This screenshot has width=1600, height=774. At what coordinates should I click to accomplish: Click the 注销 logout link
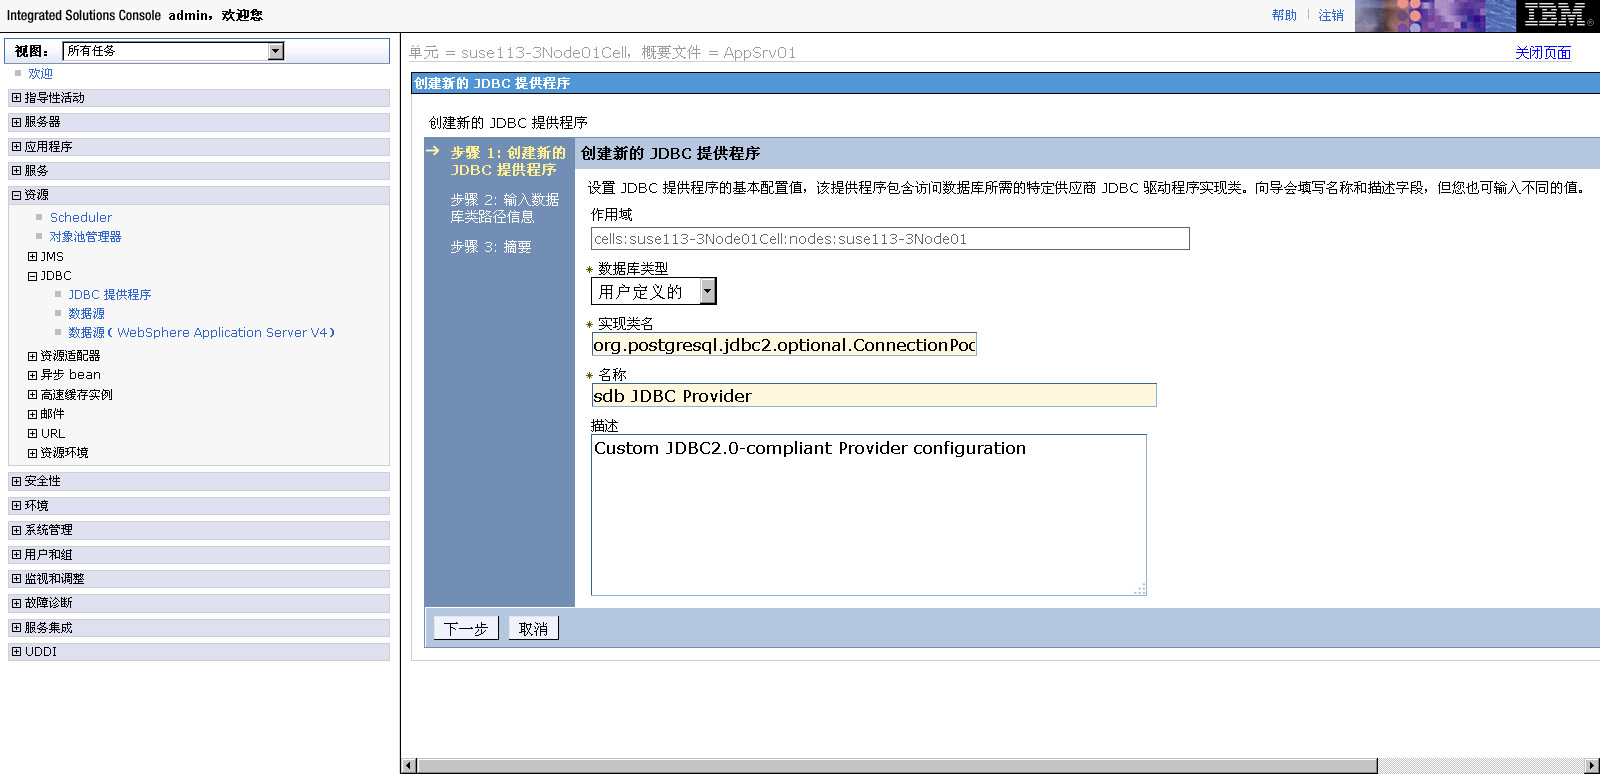[1331, 15]
